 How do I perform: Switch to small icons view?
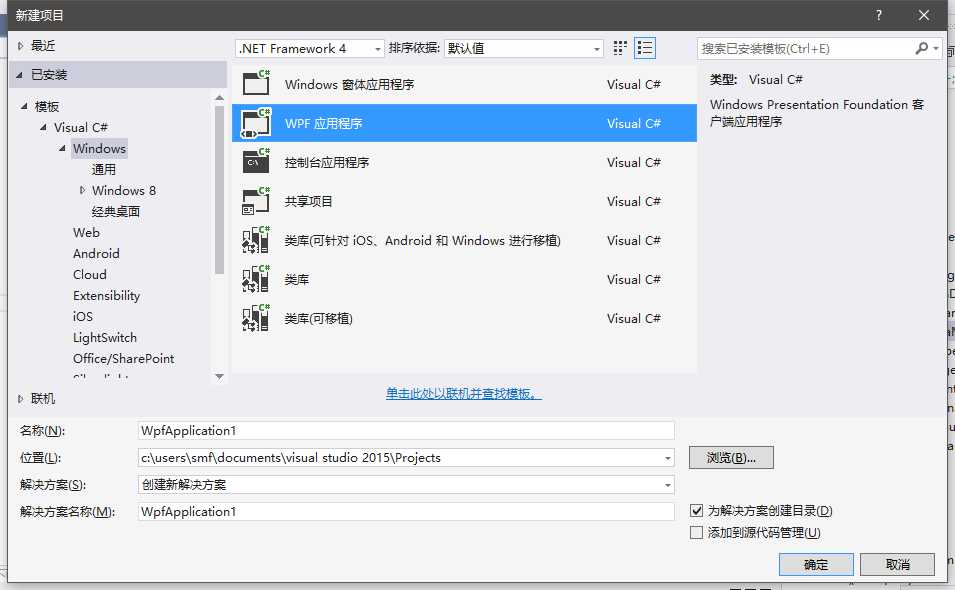tap(620, 48)
